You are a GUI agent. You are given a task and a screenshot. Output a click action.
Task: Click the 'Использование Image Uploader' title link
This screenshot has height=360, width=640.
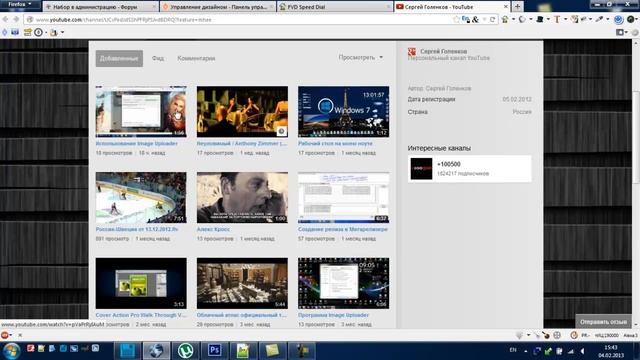tap(137, 144)
